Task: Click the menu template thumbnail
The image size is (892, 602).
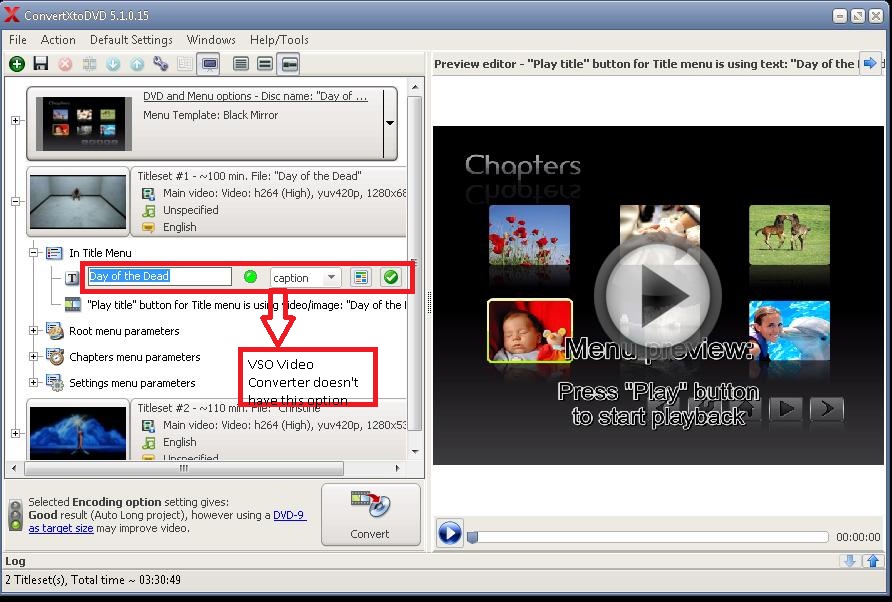Action: (84, 123)
